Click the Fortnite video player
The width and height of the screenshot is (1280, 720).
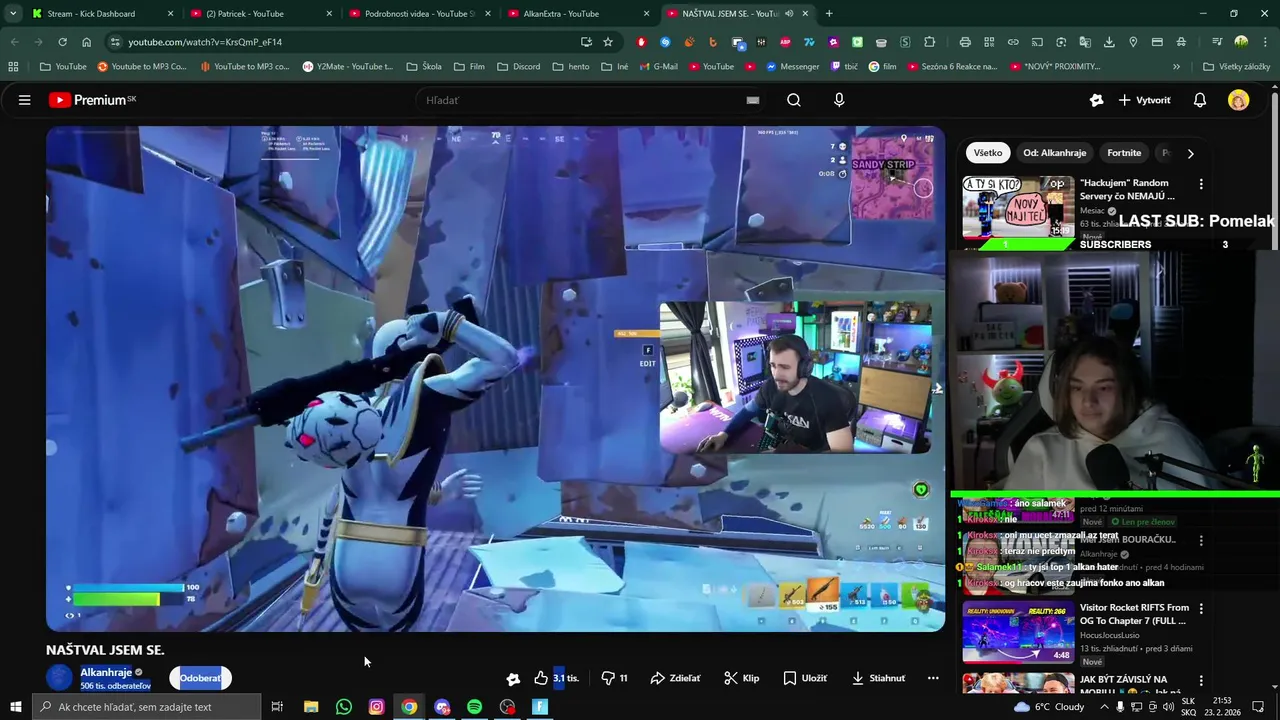click(495, 378)
